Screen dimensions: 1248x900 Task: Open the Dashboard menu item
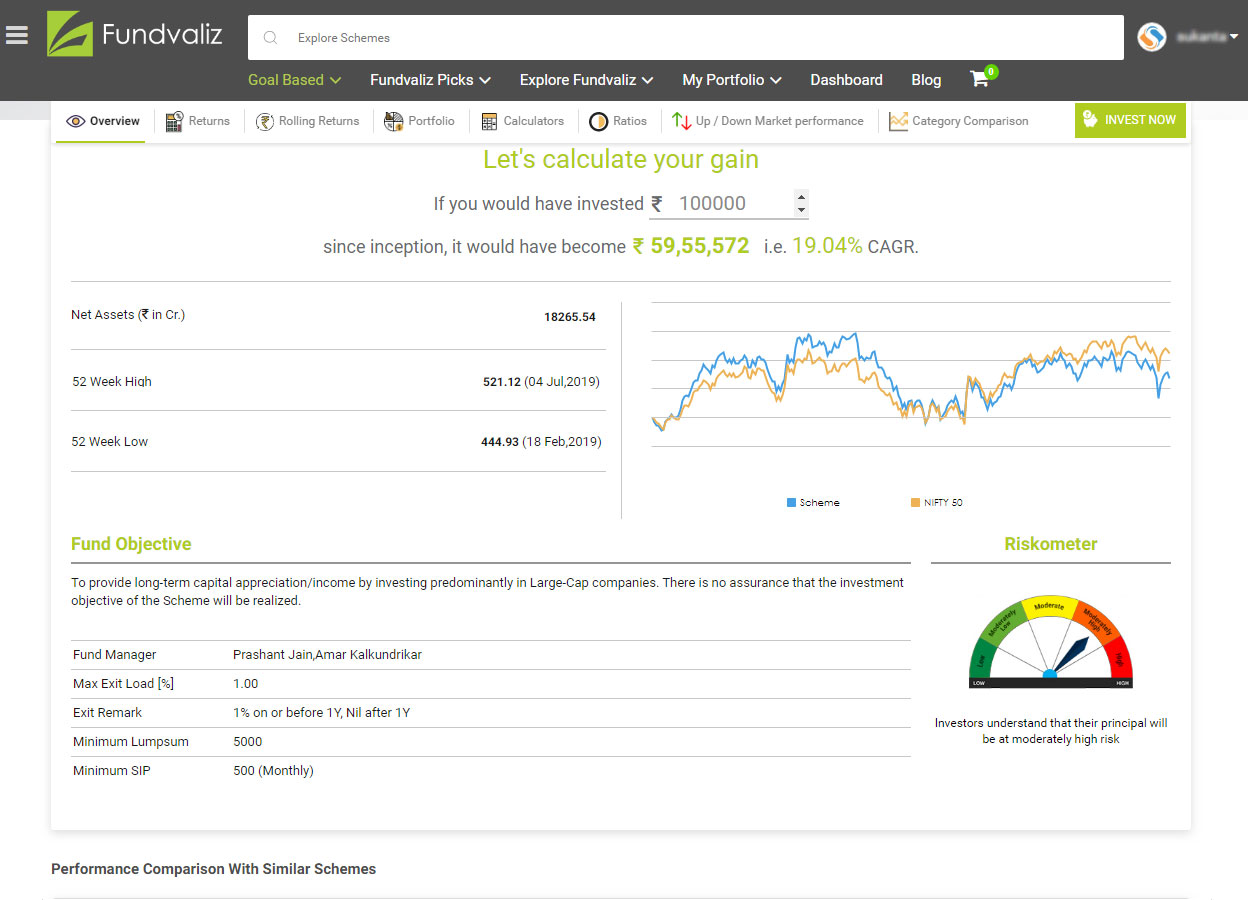(x=846, y=80)
